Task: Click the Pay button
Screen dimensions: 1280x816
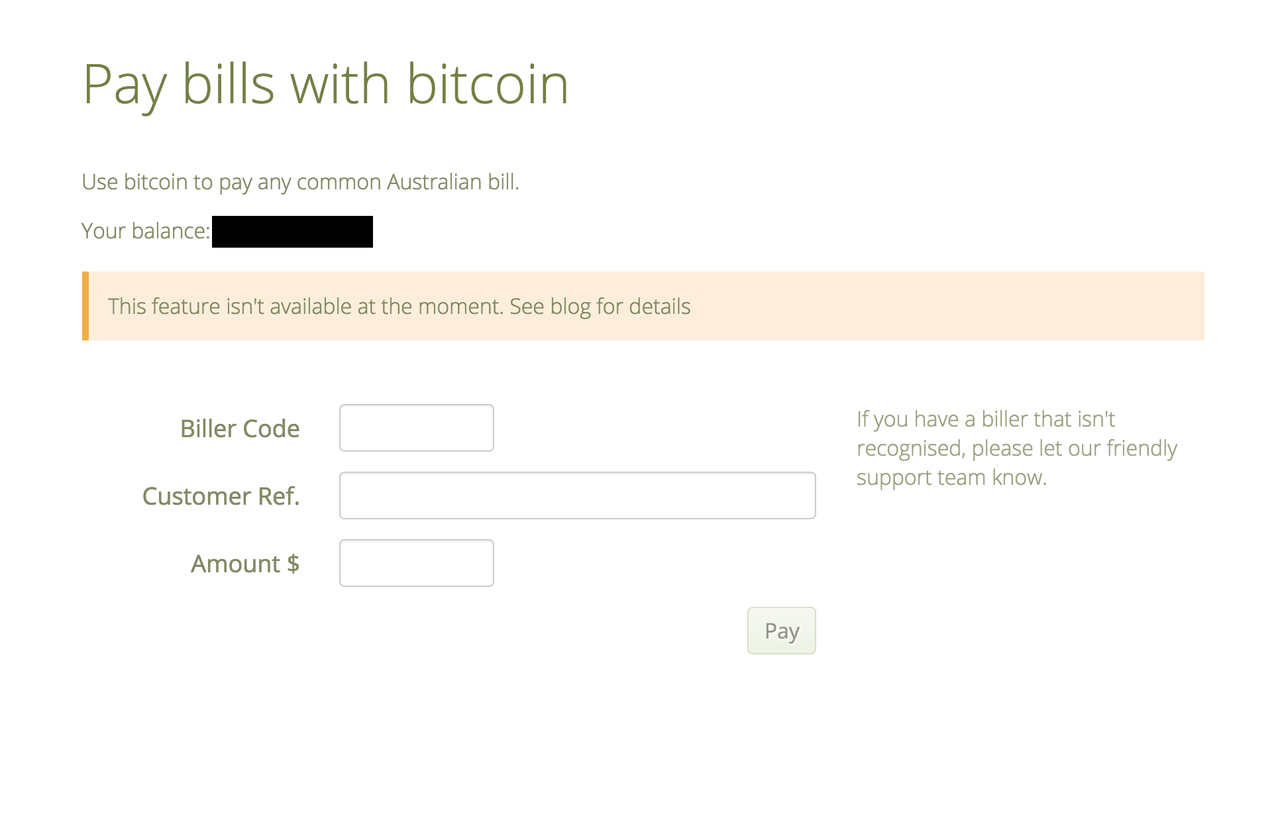Action: coord(781,631)
